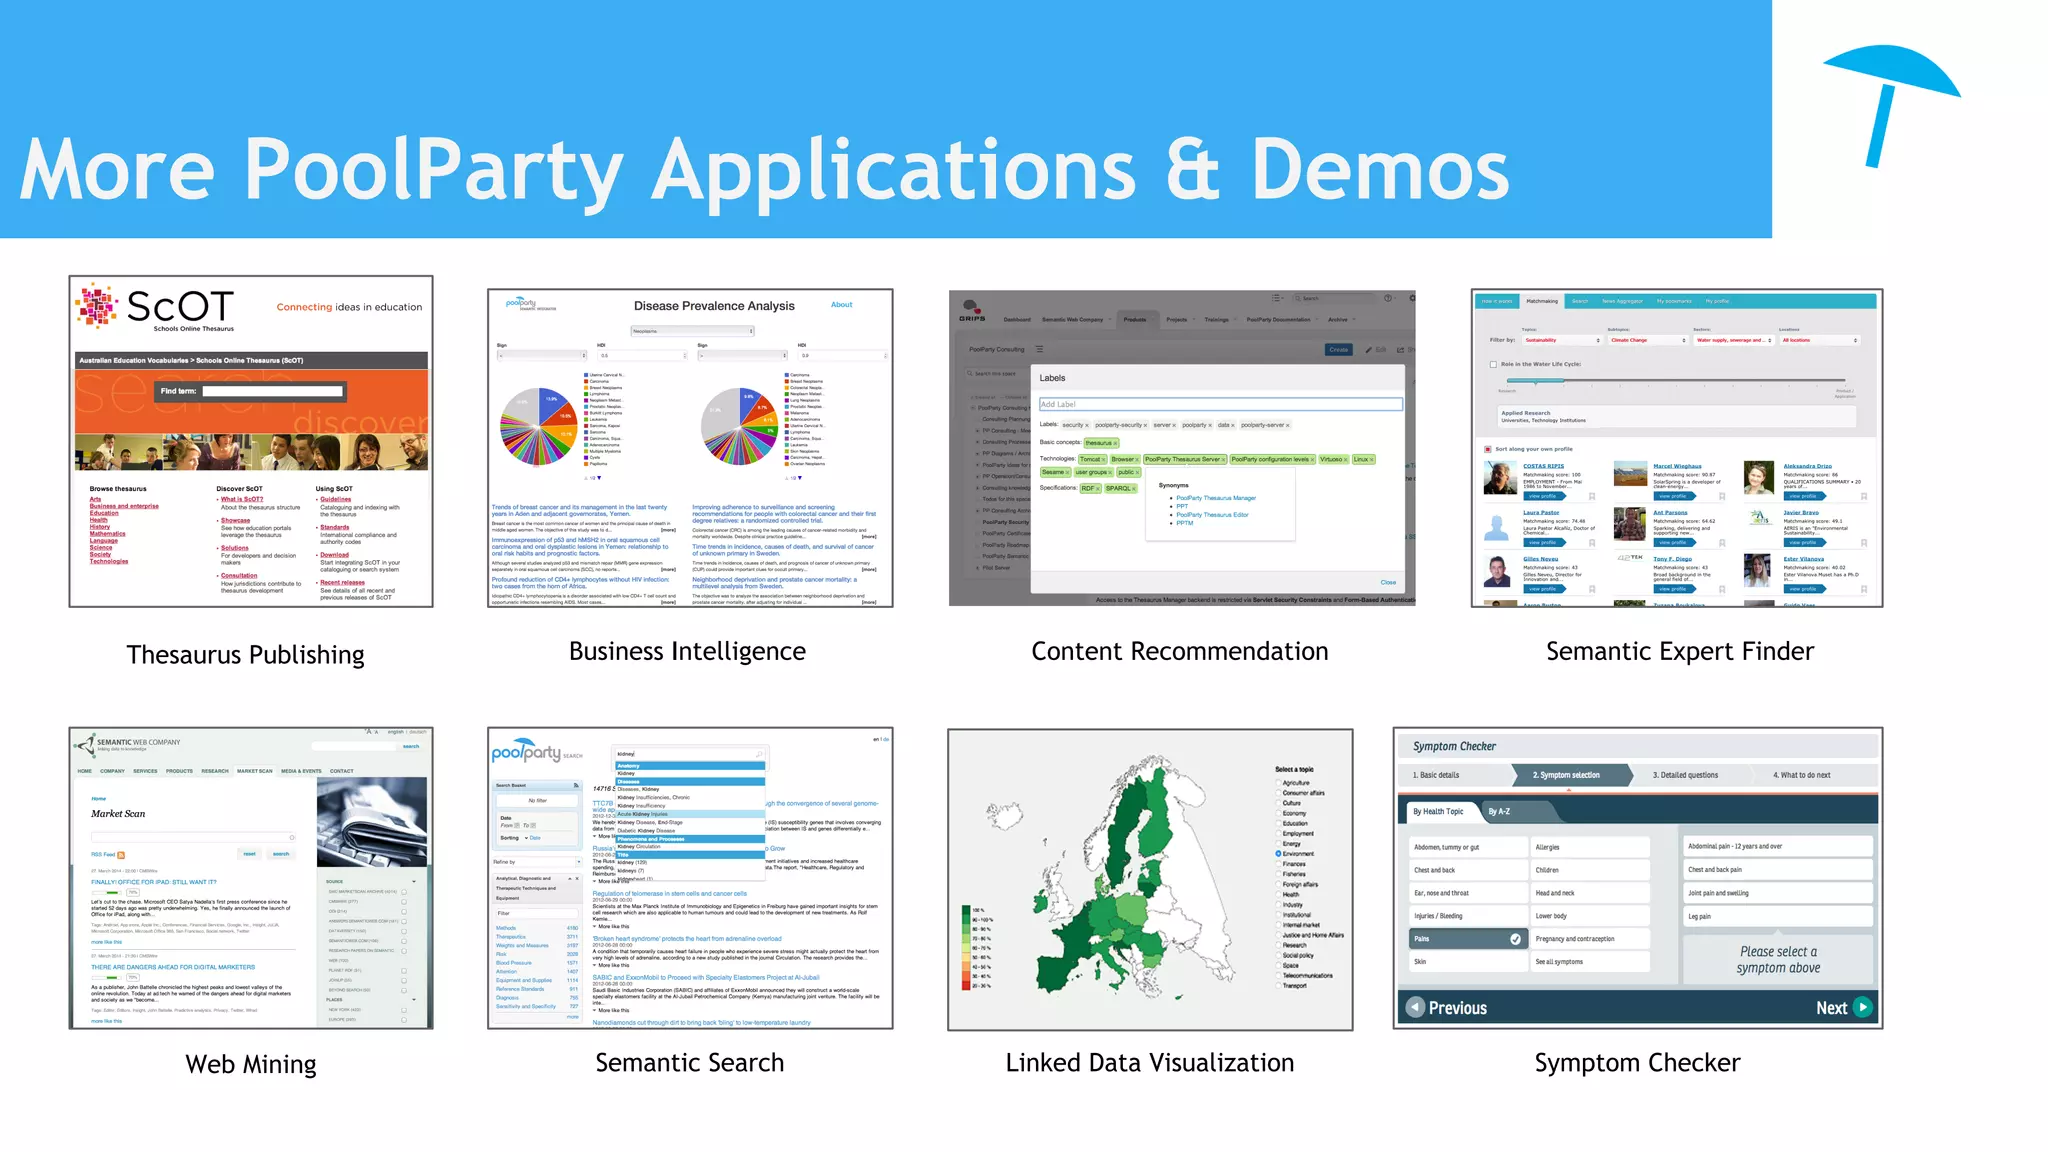2048x1152 pixels.
Task: Click the COSTAS RIPIS profile name
Action: coord(1543,466)
